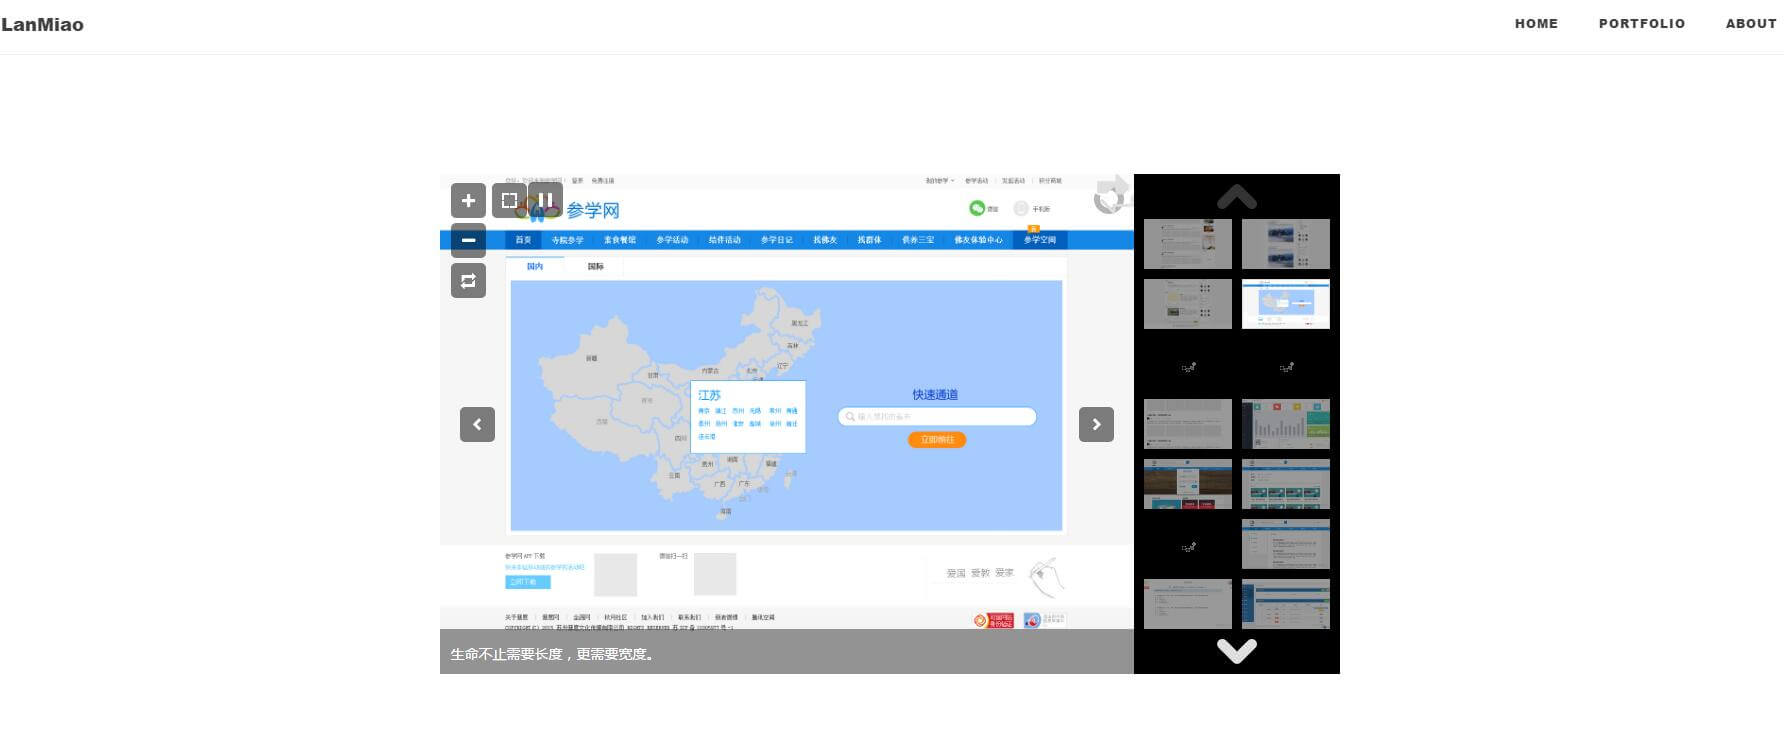Click the LanMiao site logo
The width and height of the screenshot is (1784, 750).
(x=42, y=24)
